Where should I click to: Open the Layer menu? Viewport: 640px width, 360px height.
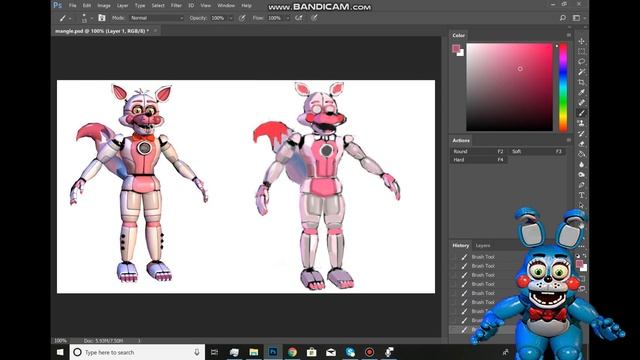tap(122, 6)
